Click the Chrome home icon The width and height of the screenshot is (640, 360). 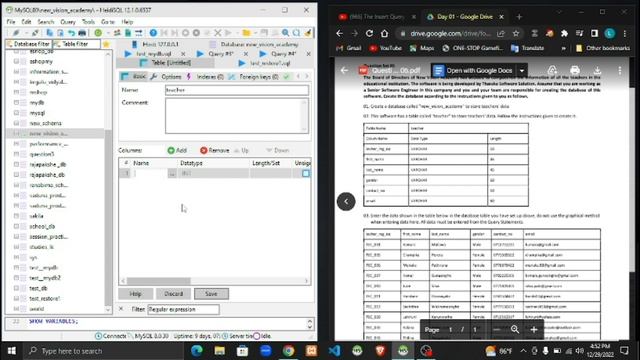tap(384, 33)
